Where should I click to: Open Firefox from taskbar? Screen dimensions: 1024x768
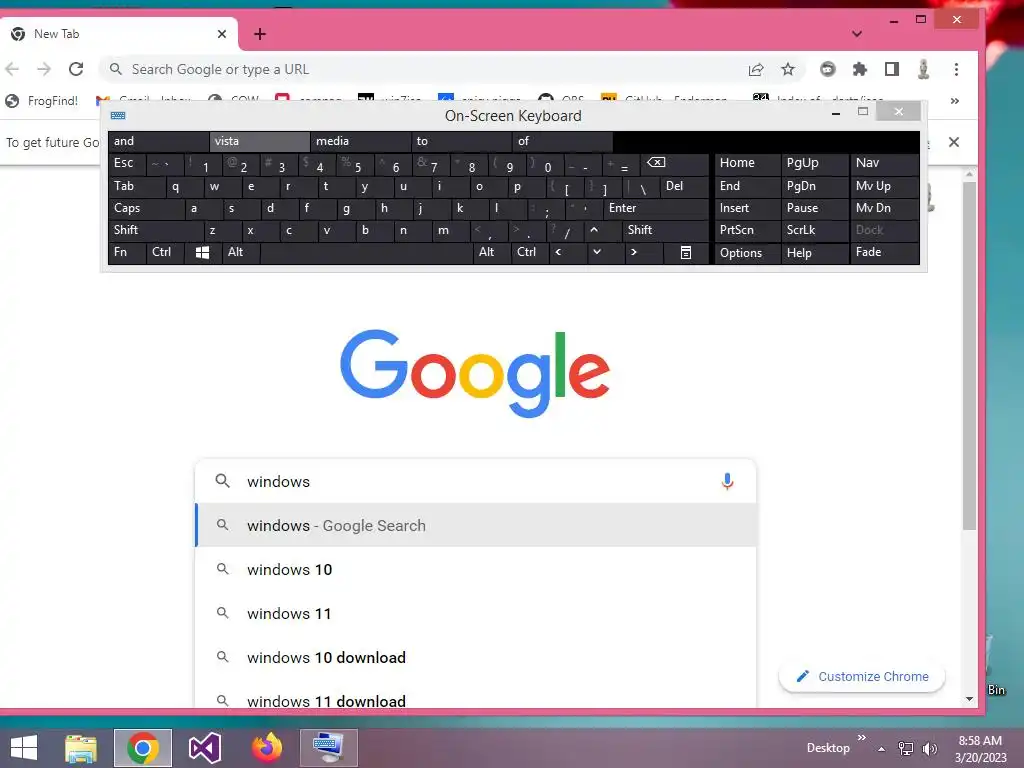coord(267,748)
